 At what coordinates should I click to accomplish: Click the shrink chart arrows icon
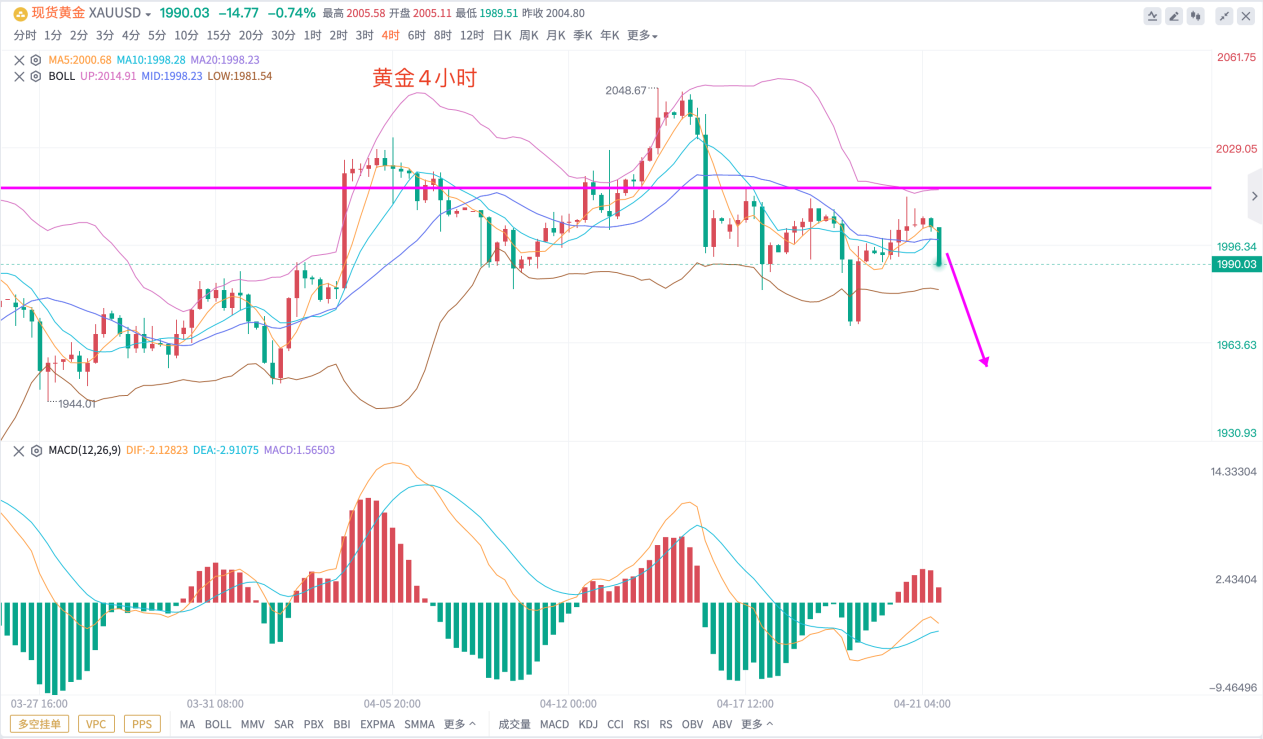tap(1224, 16)
